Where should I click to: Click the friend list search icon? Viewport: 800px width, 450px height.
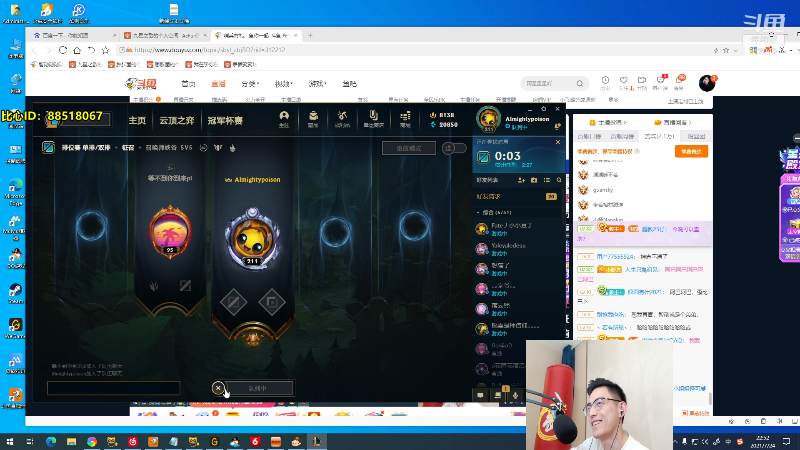pyautogui.click(x=559, y=180)
